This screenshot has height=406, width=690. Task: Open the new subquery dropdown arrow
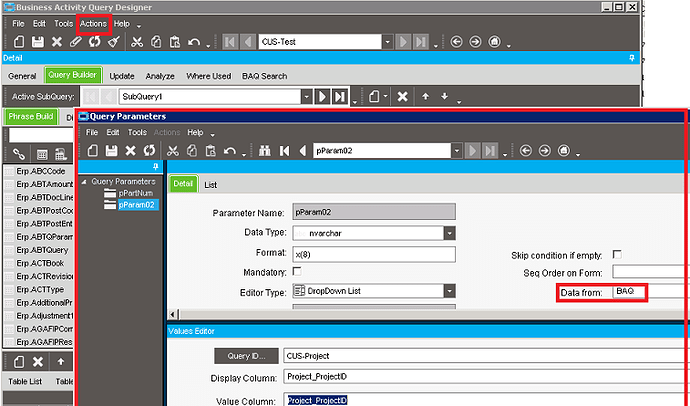coord(385,96)
